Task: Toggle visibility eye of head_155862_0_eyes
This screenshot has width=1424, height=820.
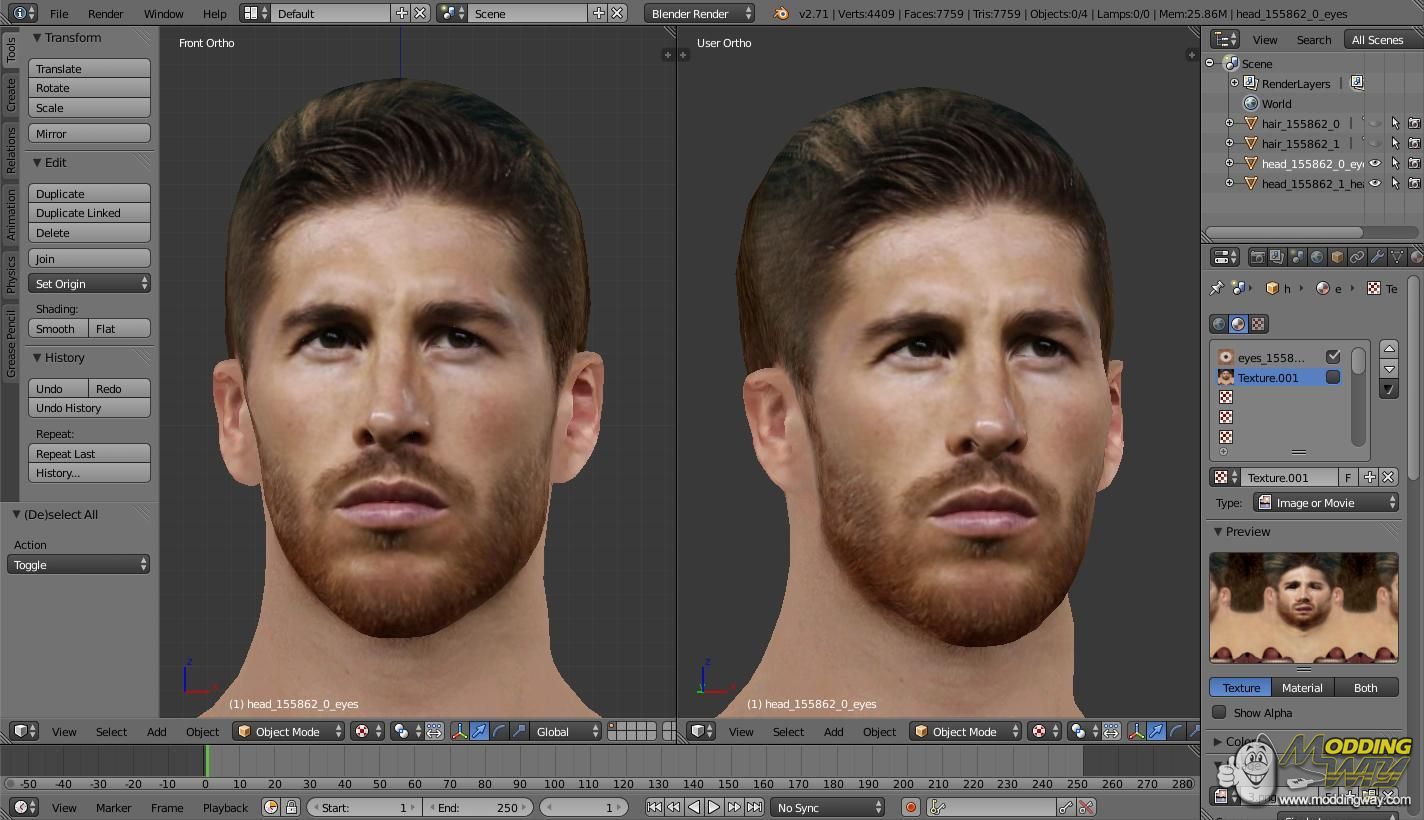Action: point(1375,163)
